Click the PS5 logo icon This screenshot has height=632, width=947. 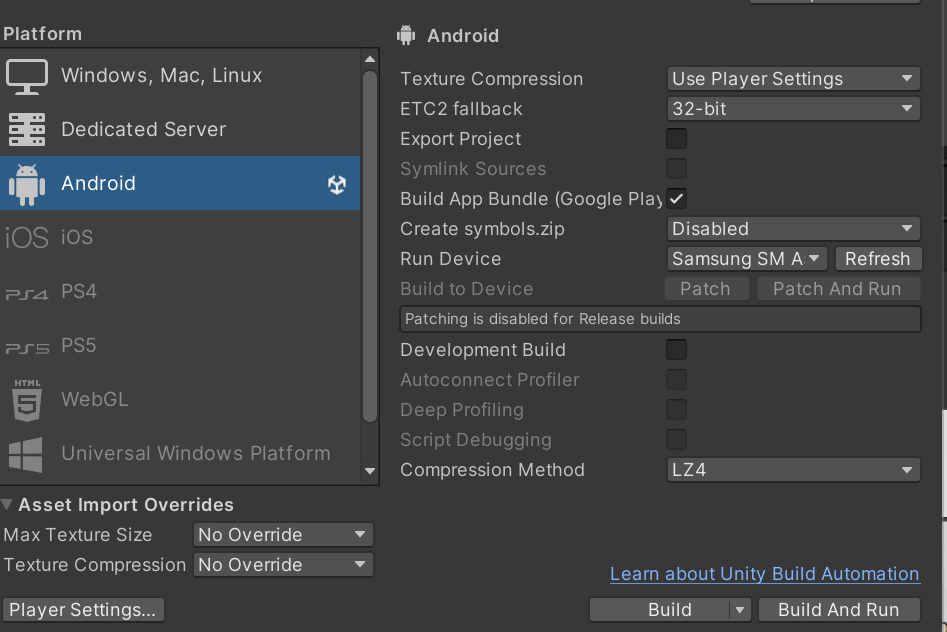[x=27, y=348]
